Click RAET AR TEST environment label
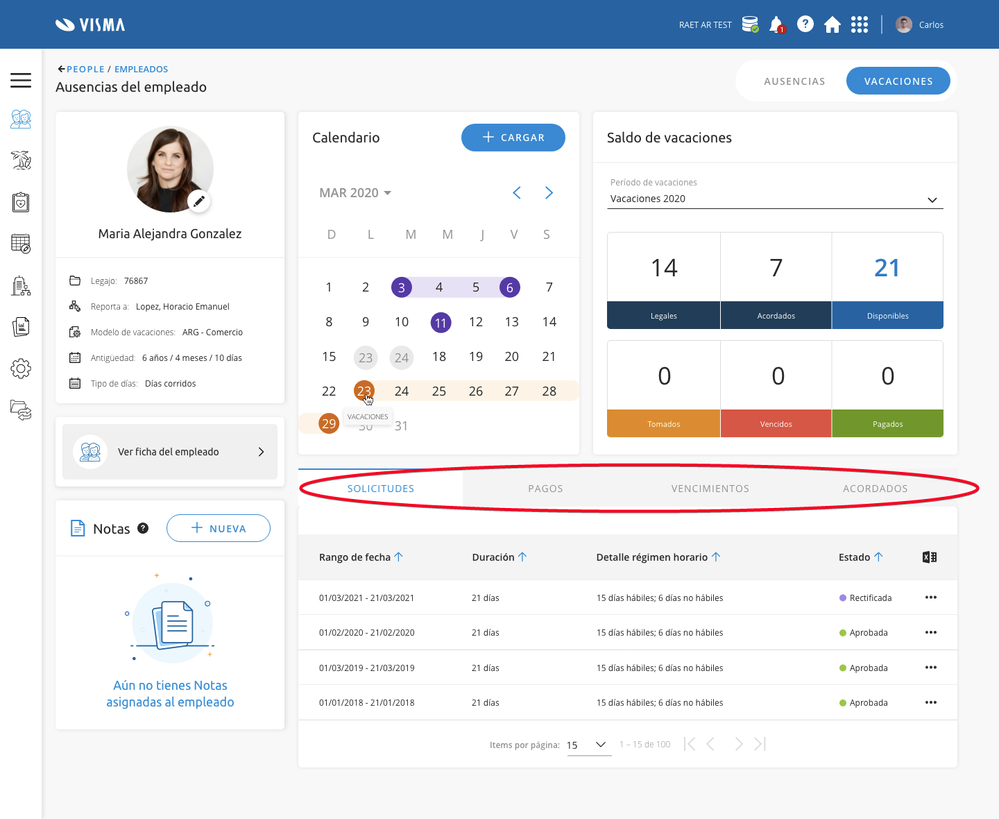999x819 pixels. [x=705, y=25]
